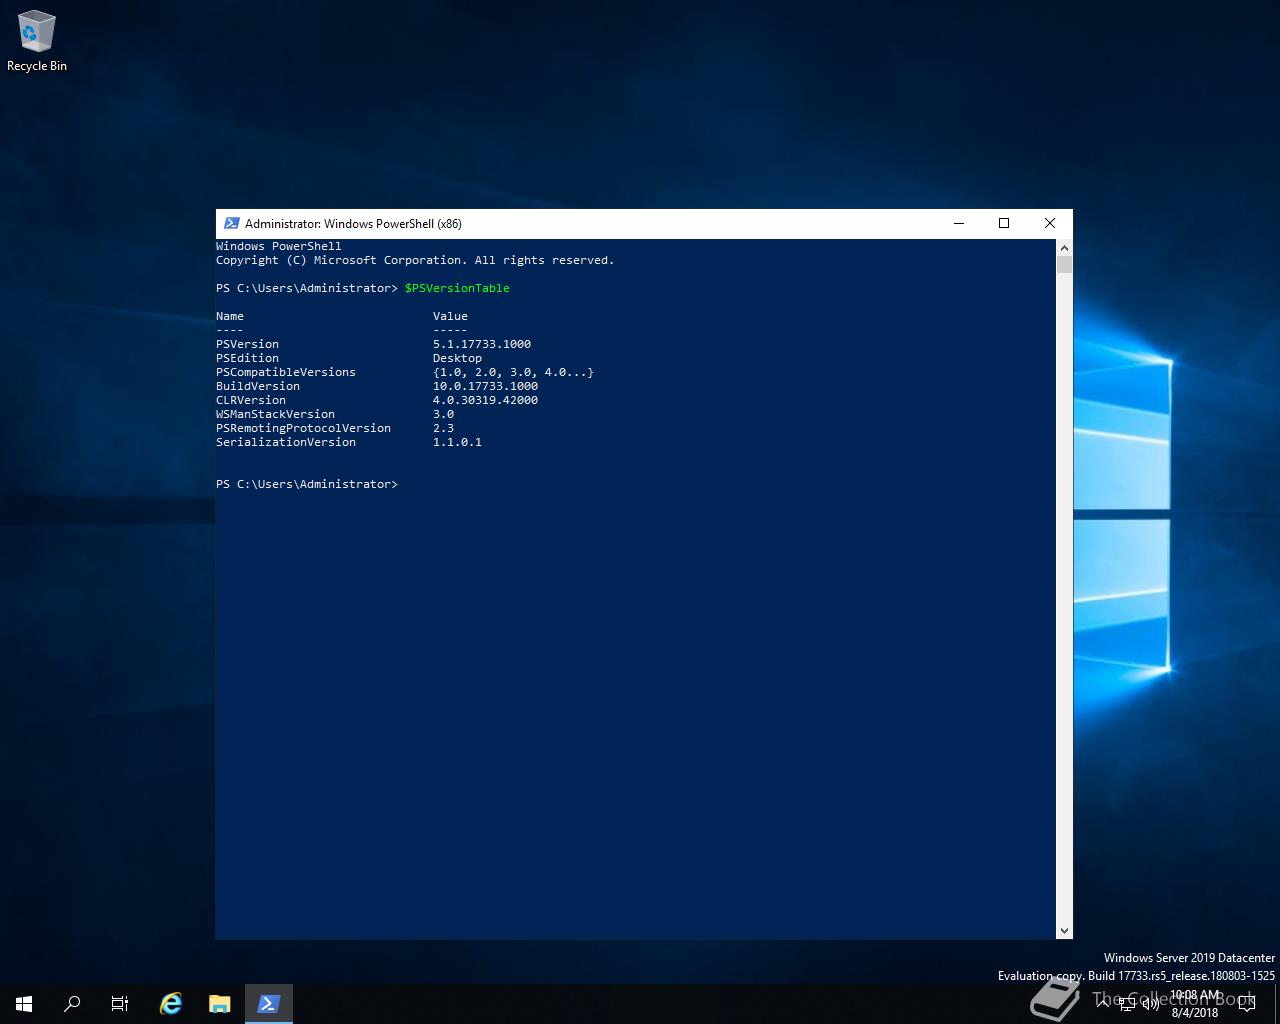Click the $PSVersionTable command text
The width and height of the screenshot is (1280, 1024).
click(x=457, y=288)
